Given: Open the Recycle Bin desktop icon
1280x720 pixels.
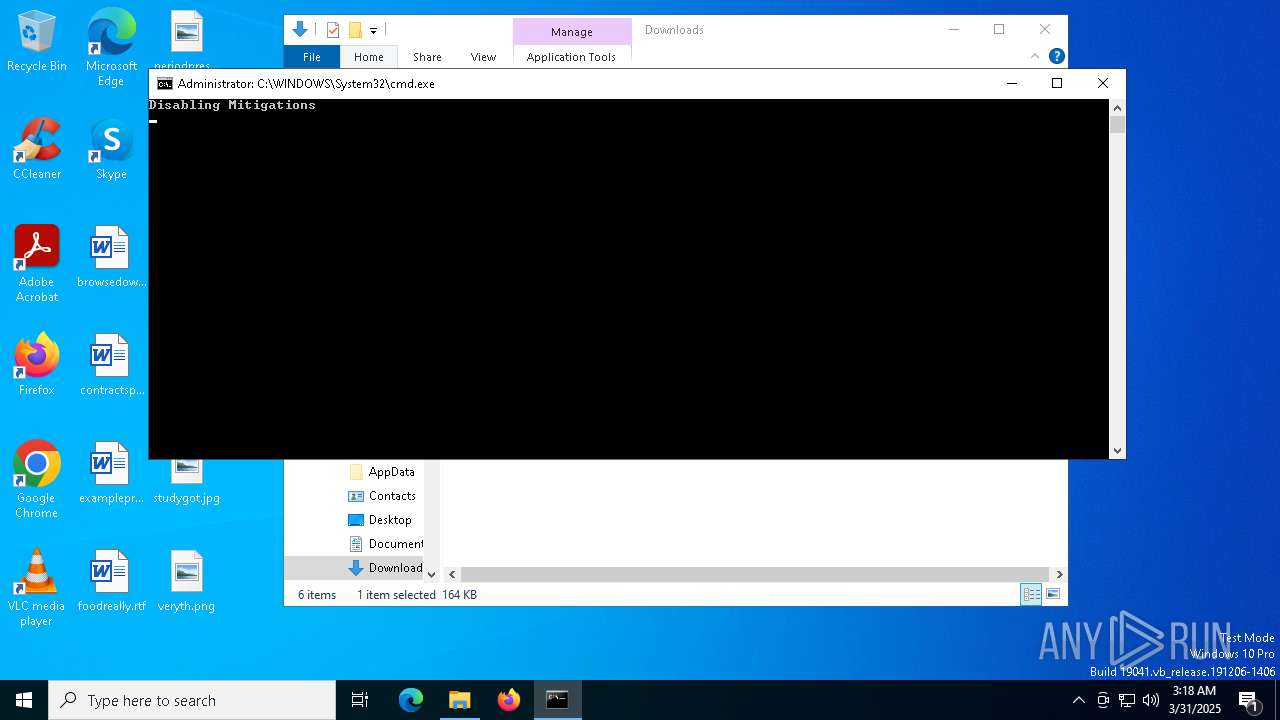Looking at the screenshot, I should 37,42.
